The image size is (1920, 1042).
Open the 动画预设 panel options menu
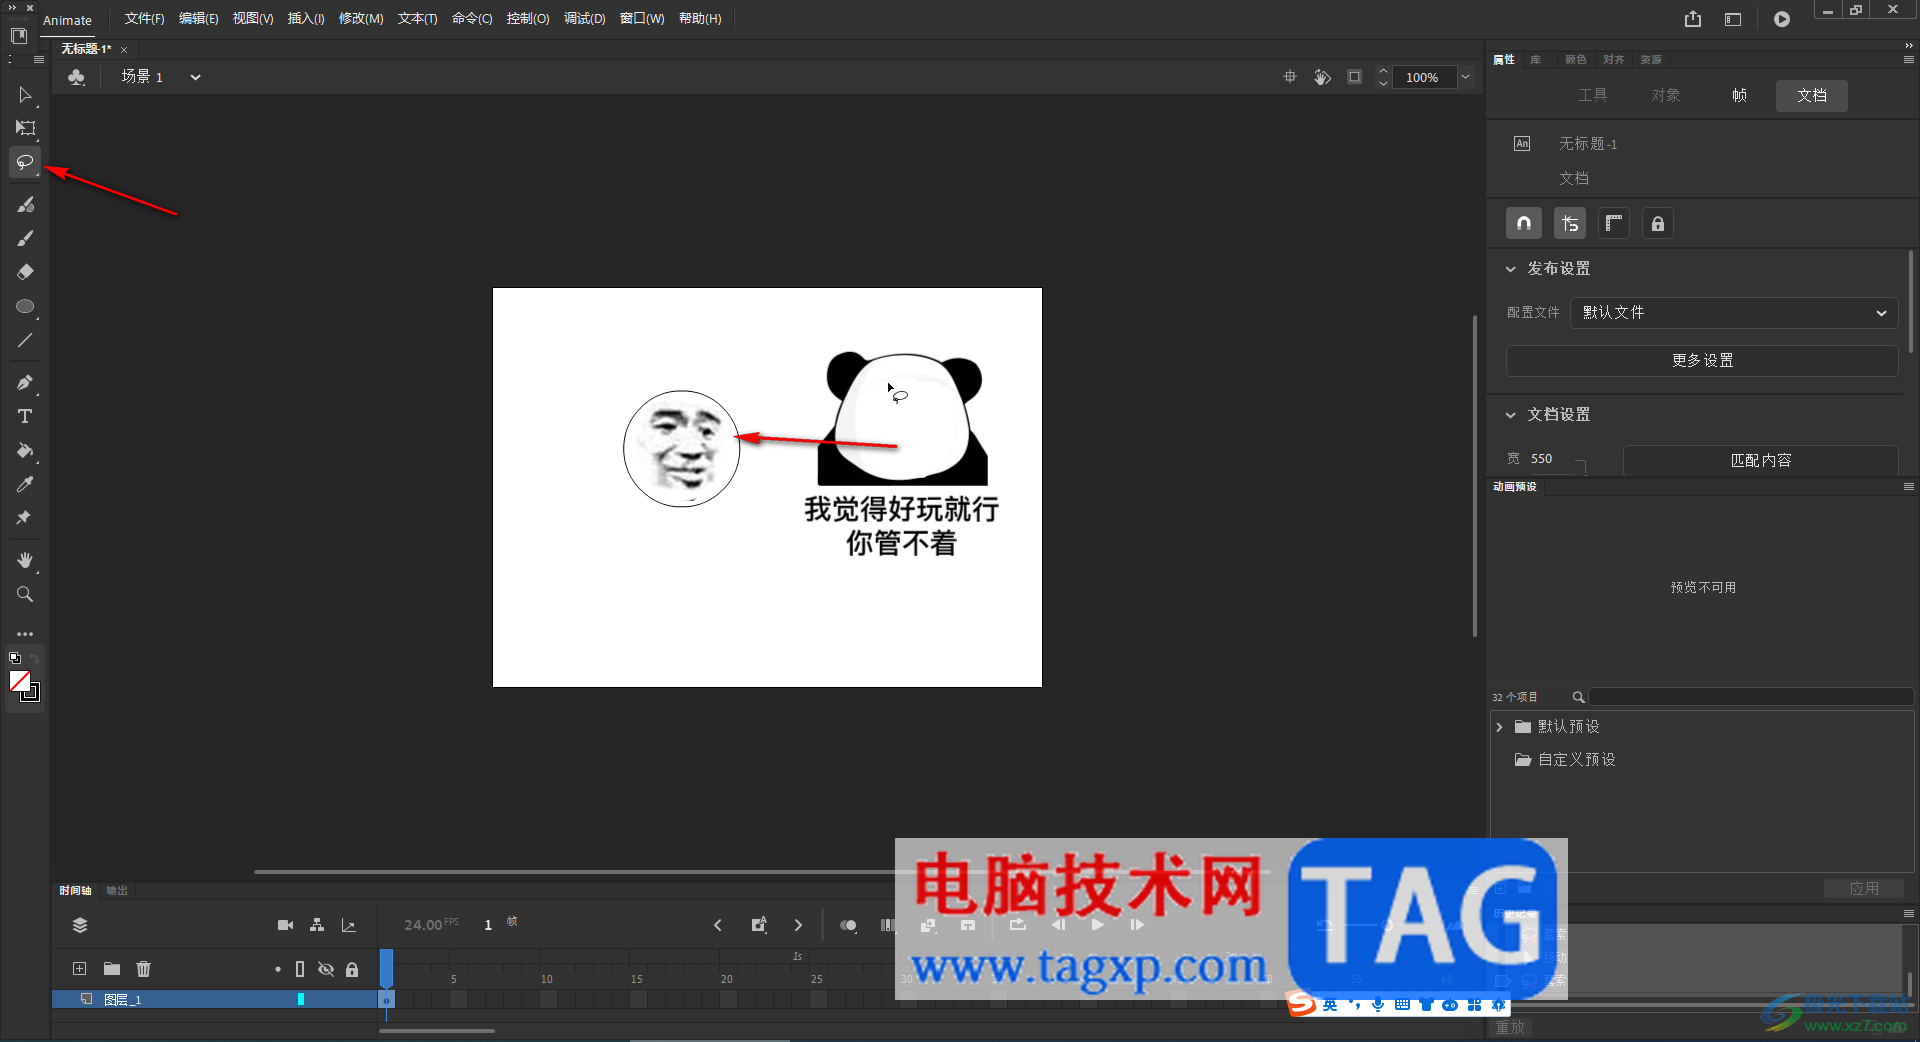(x=1908, y=487)
